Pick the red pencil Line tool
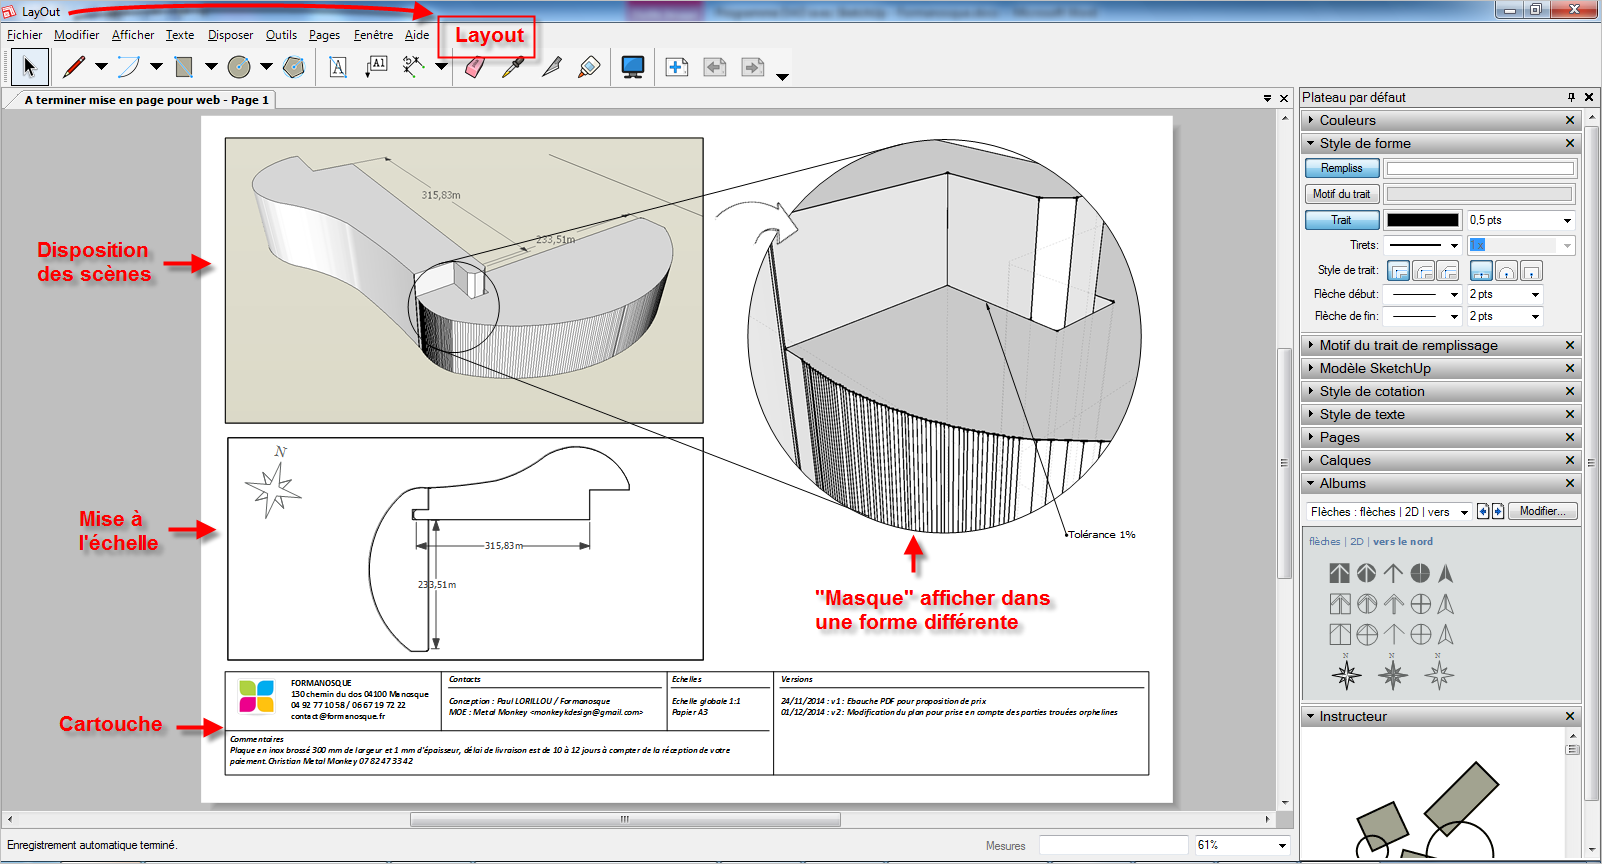1602x864 pixels. click(x=74, y=67)
